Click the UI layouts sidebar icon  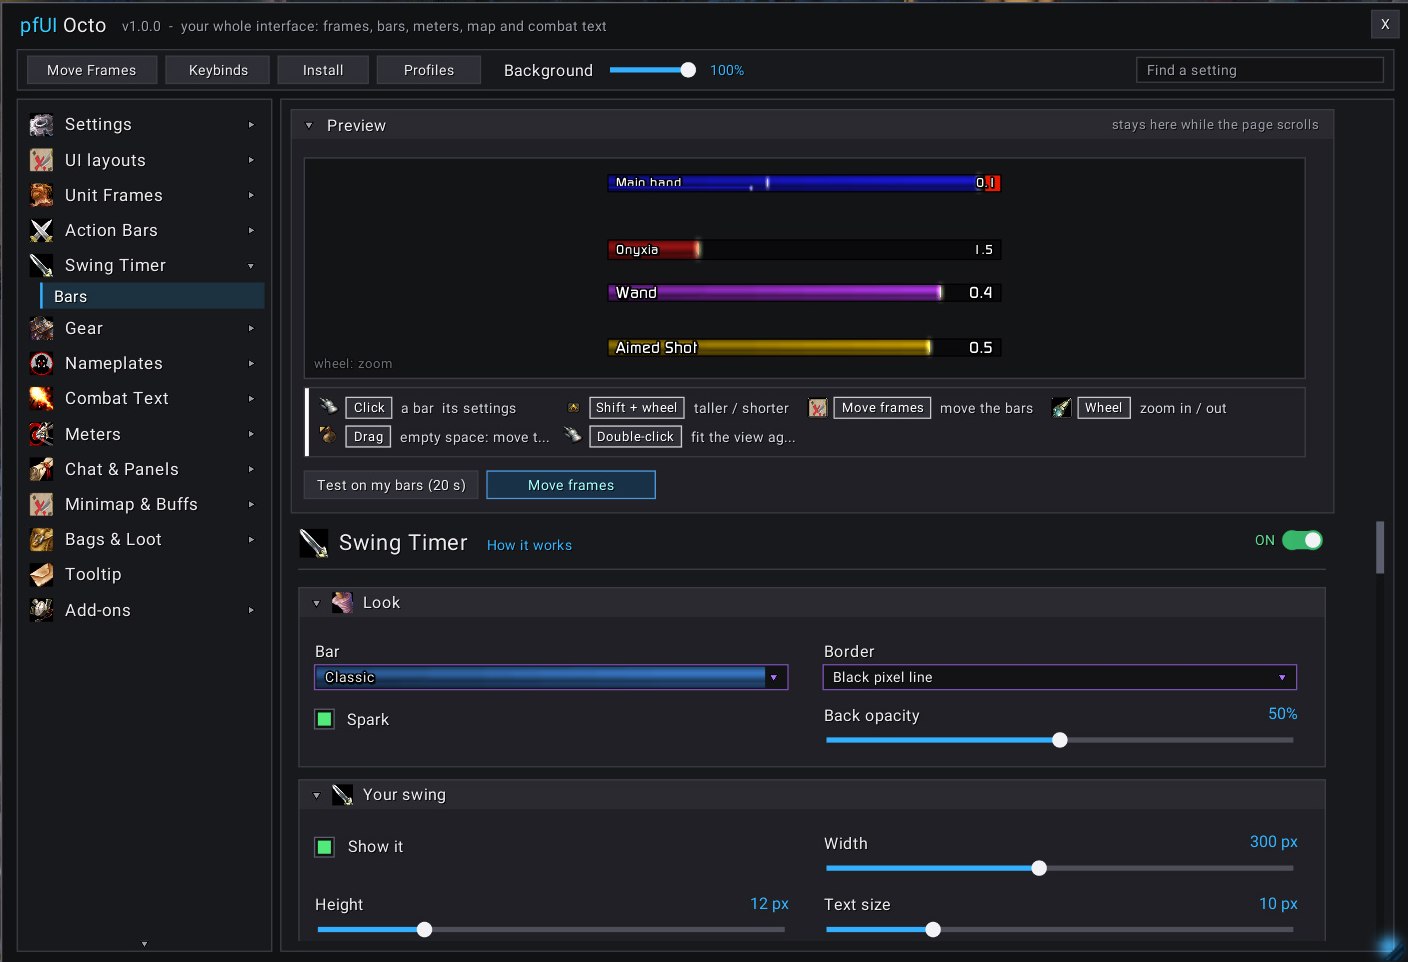[41, 160]
